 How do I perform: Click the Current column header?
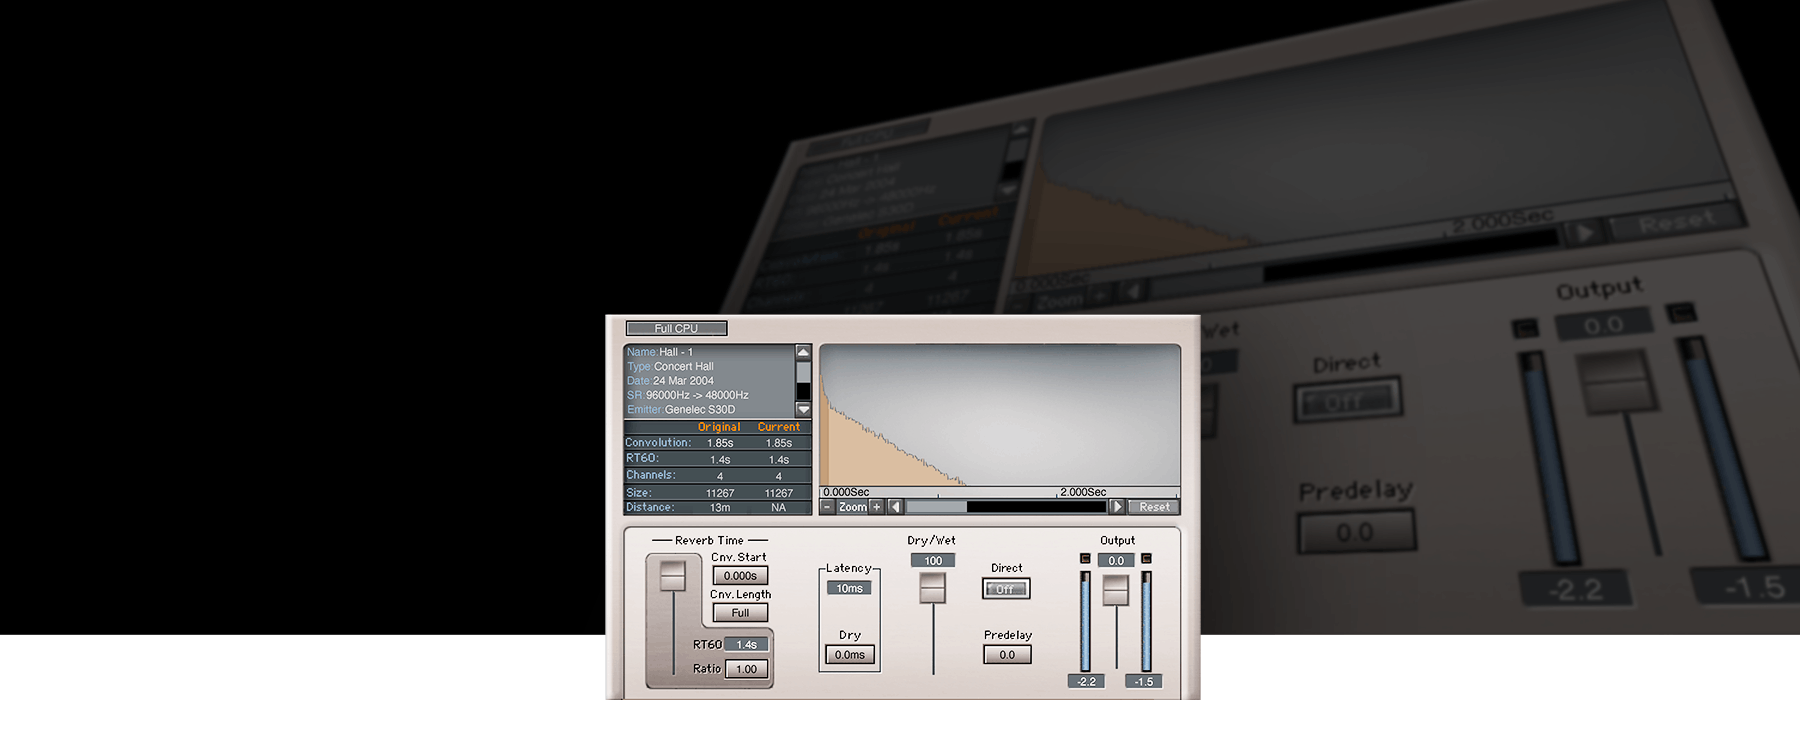click(779, 427)
